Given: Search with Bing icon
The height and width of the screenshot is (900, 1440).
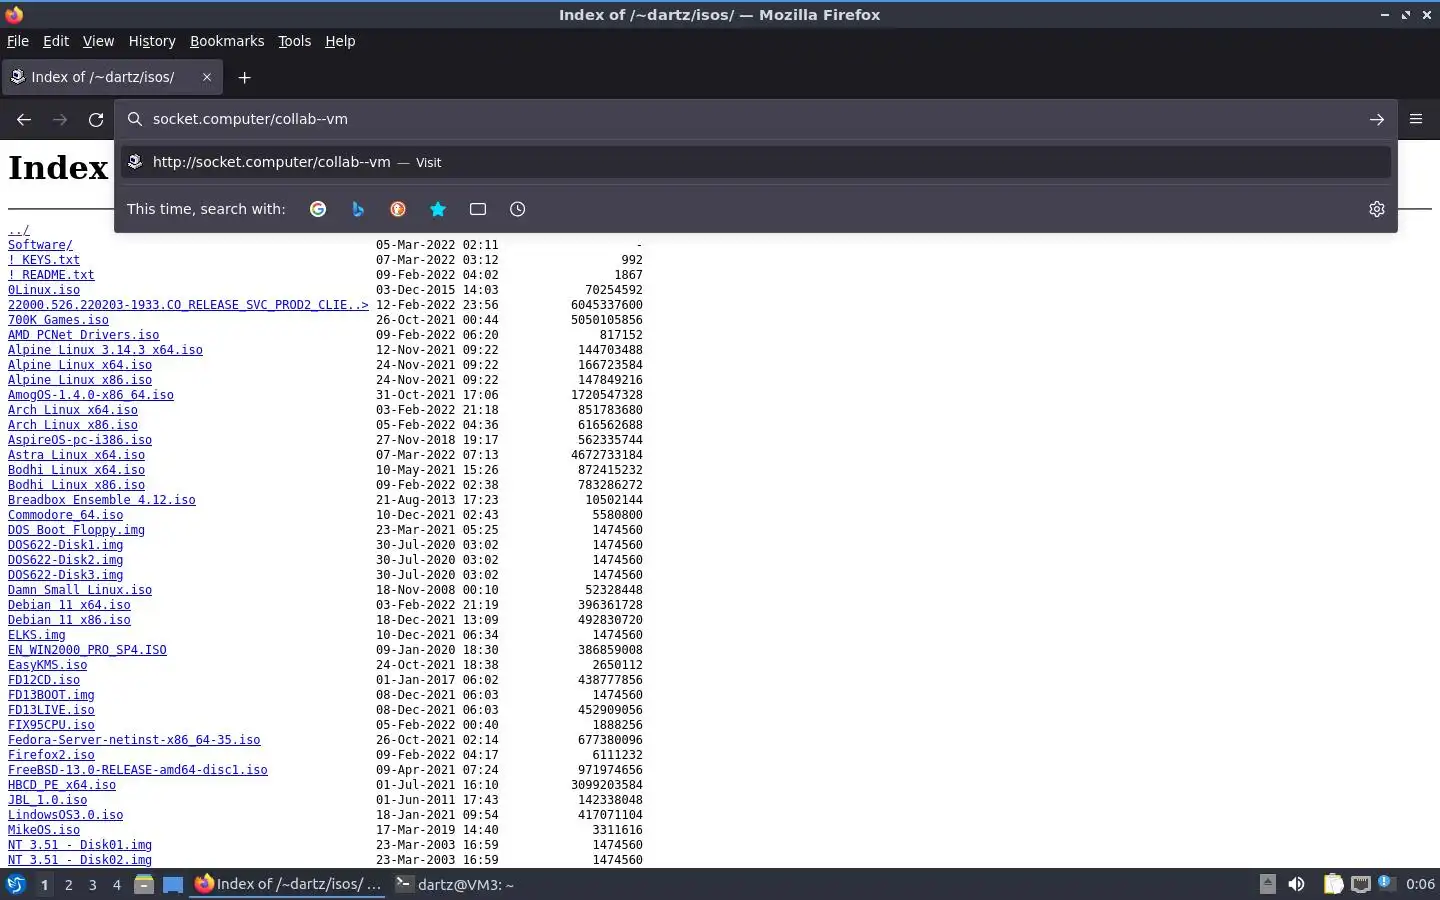Looking at the screenshot, I should (358, 209).
